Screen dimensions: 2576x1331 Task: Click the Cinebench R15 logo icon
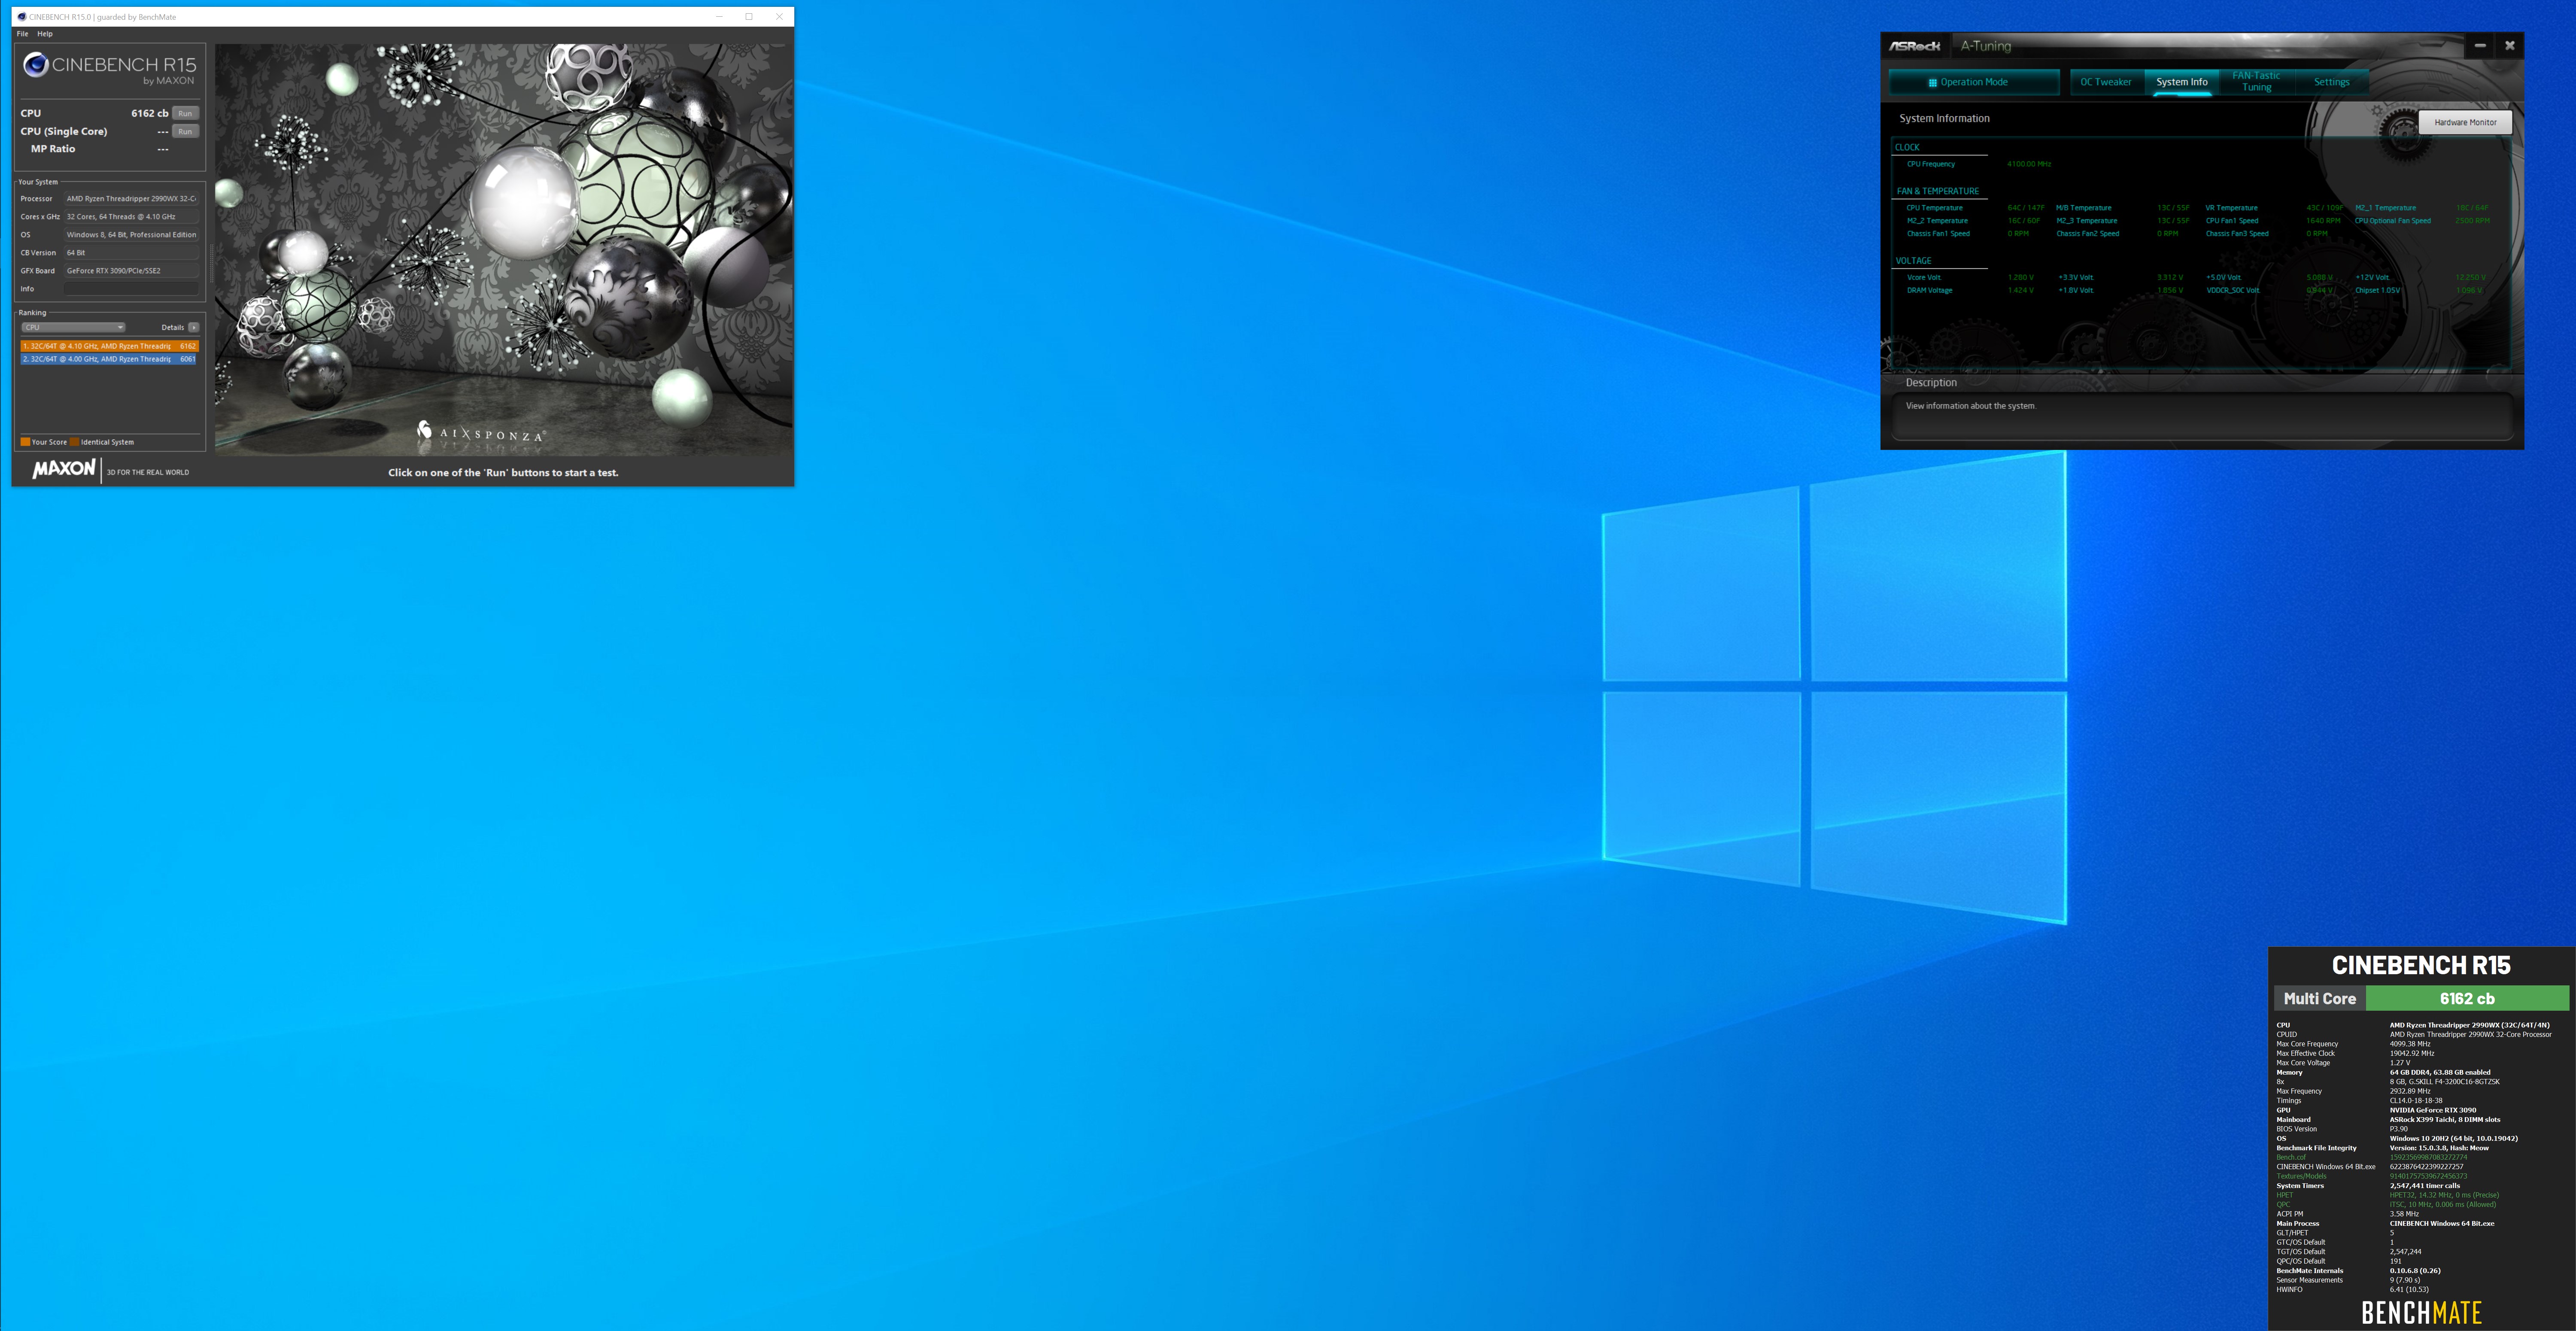pyautogui.click(x=36, y=65)
